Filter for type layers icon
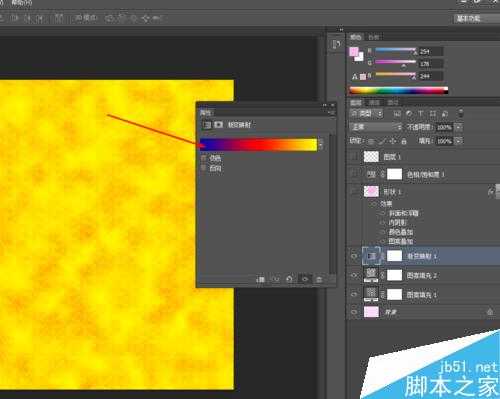Screen dimensions: 500x399 pyautogui.click(x=421, y=114)
